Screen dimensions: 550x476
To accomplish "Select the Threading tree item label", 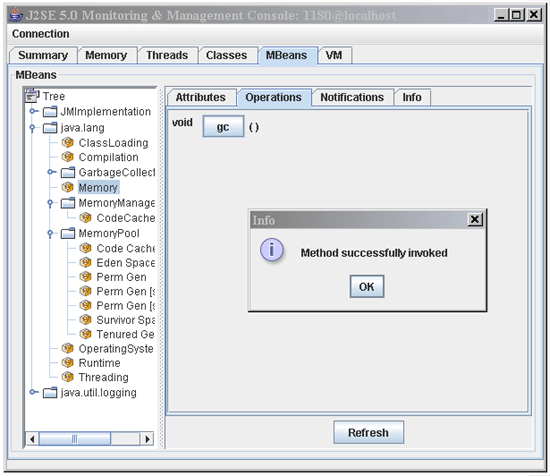I will (x=103, y=377).
